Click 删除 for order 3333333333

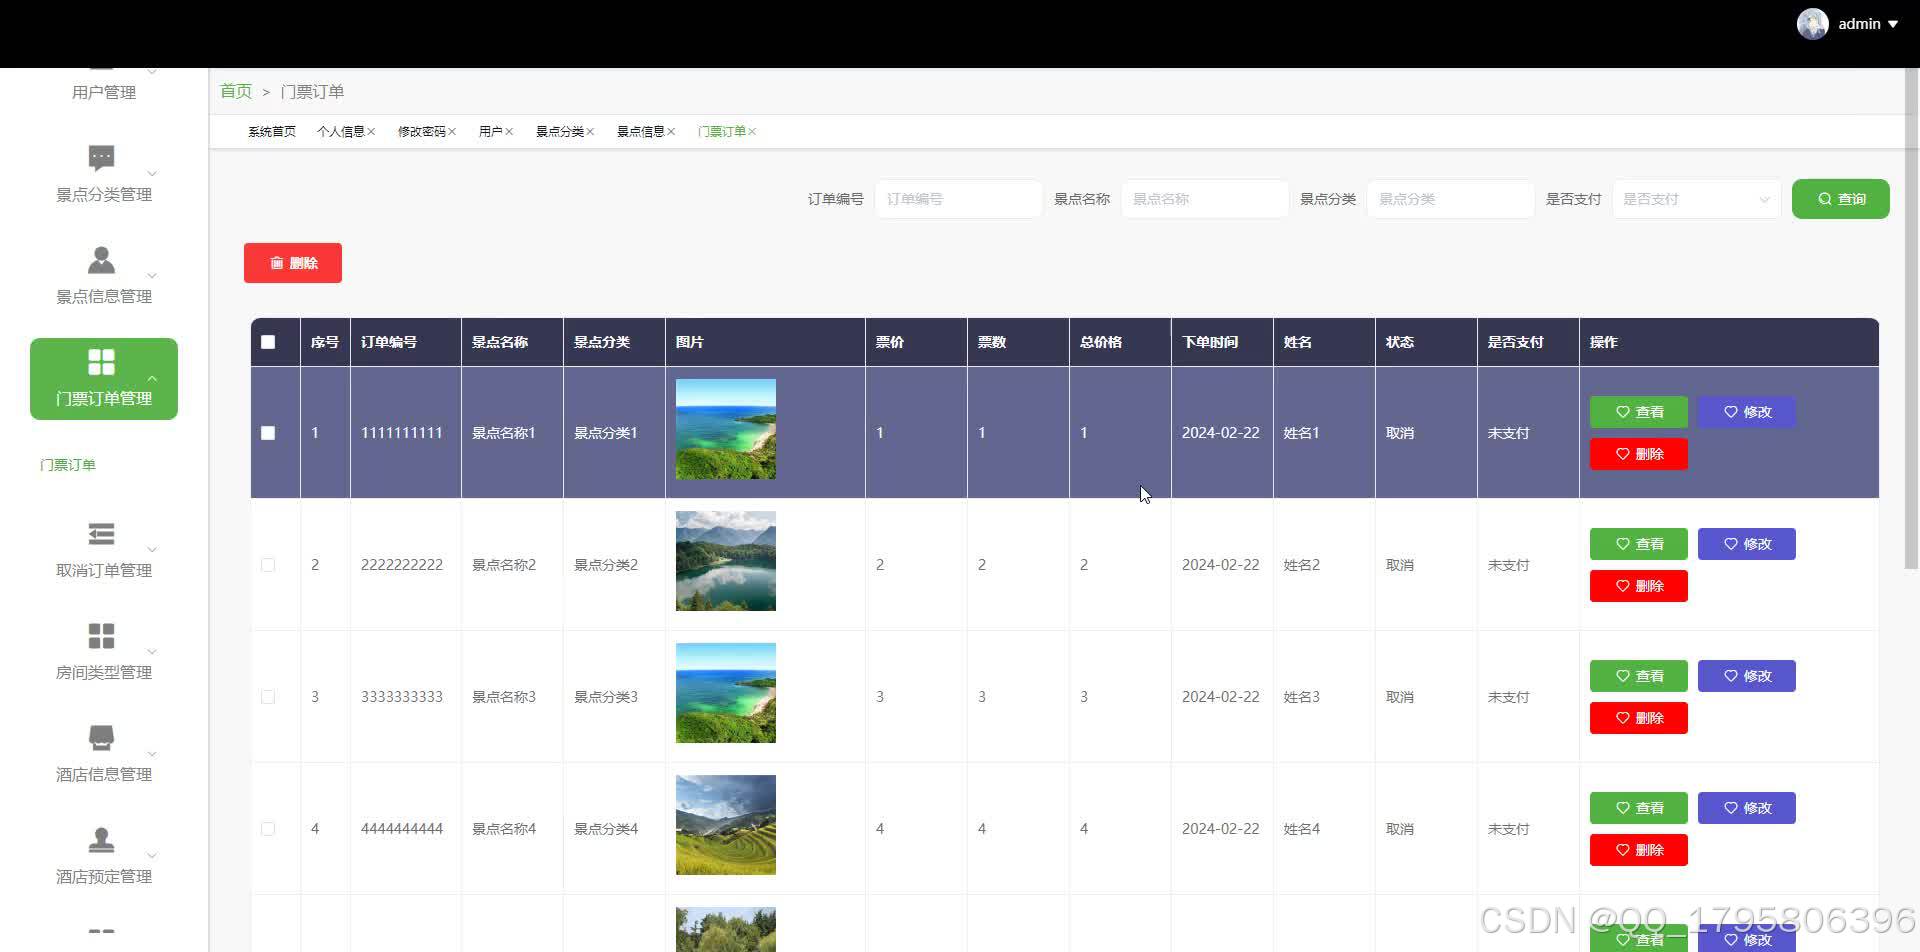1639,718
